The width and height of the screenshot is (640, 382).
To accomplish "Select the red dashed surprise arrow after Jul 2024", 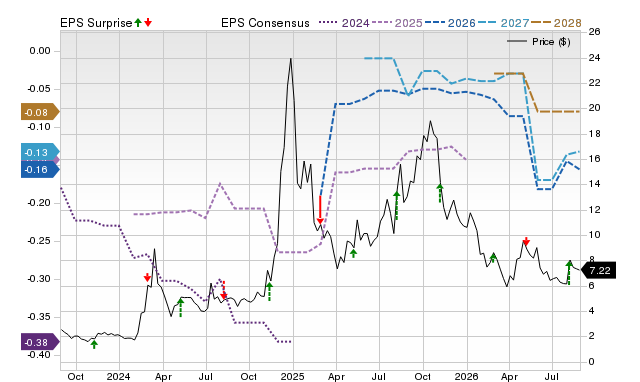I will pos(223,290).
